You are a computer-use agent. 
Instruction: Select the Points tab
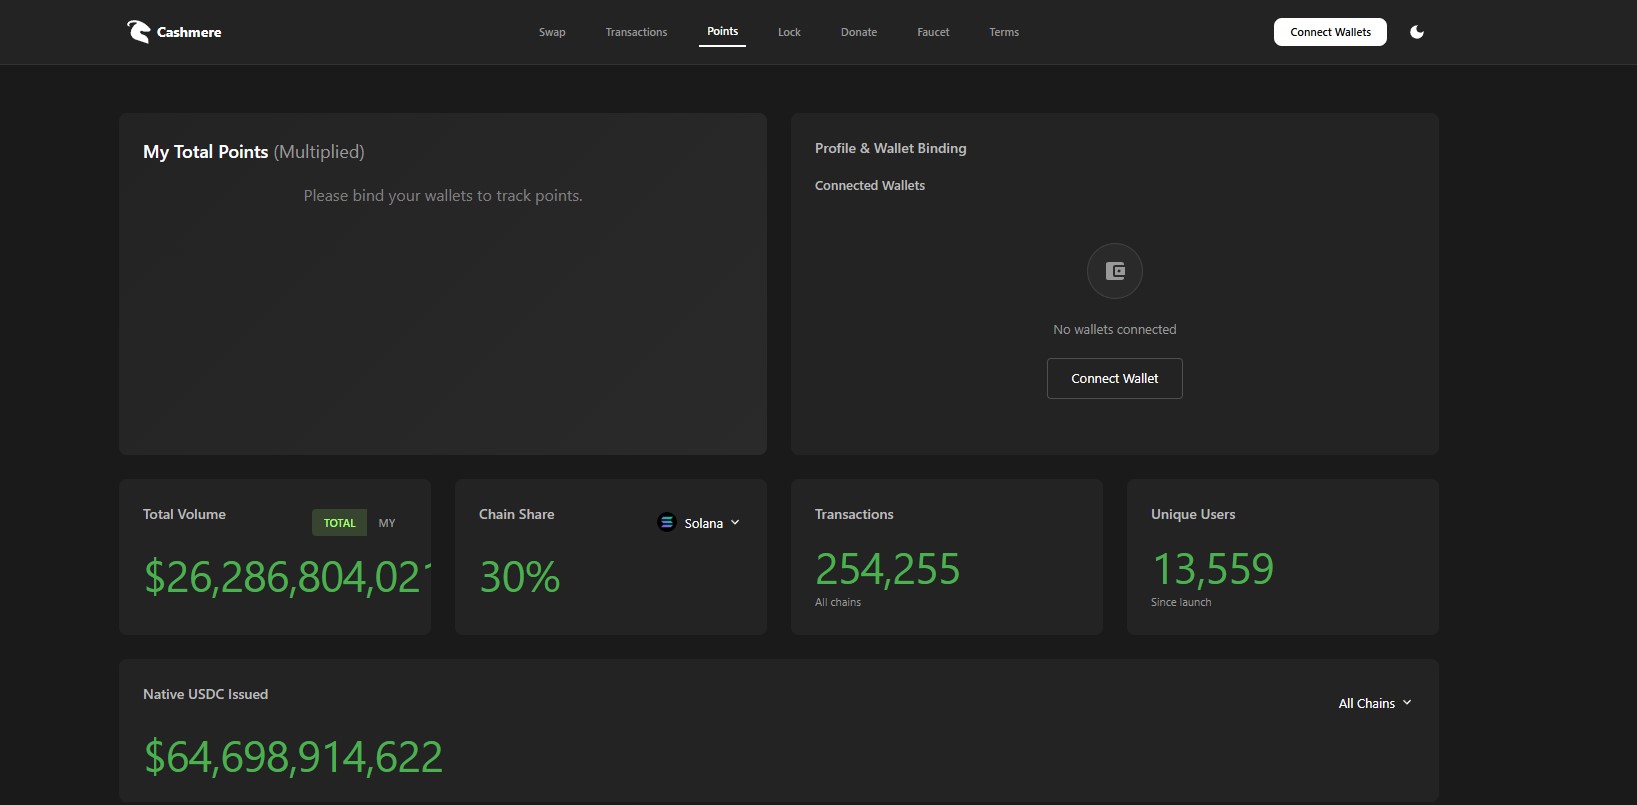point(722,32)
